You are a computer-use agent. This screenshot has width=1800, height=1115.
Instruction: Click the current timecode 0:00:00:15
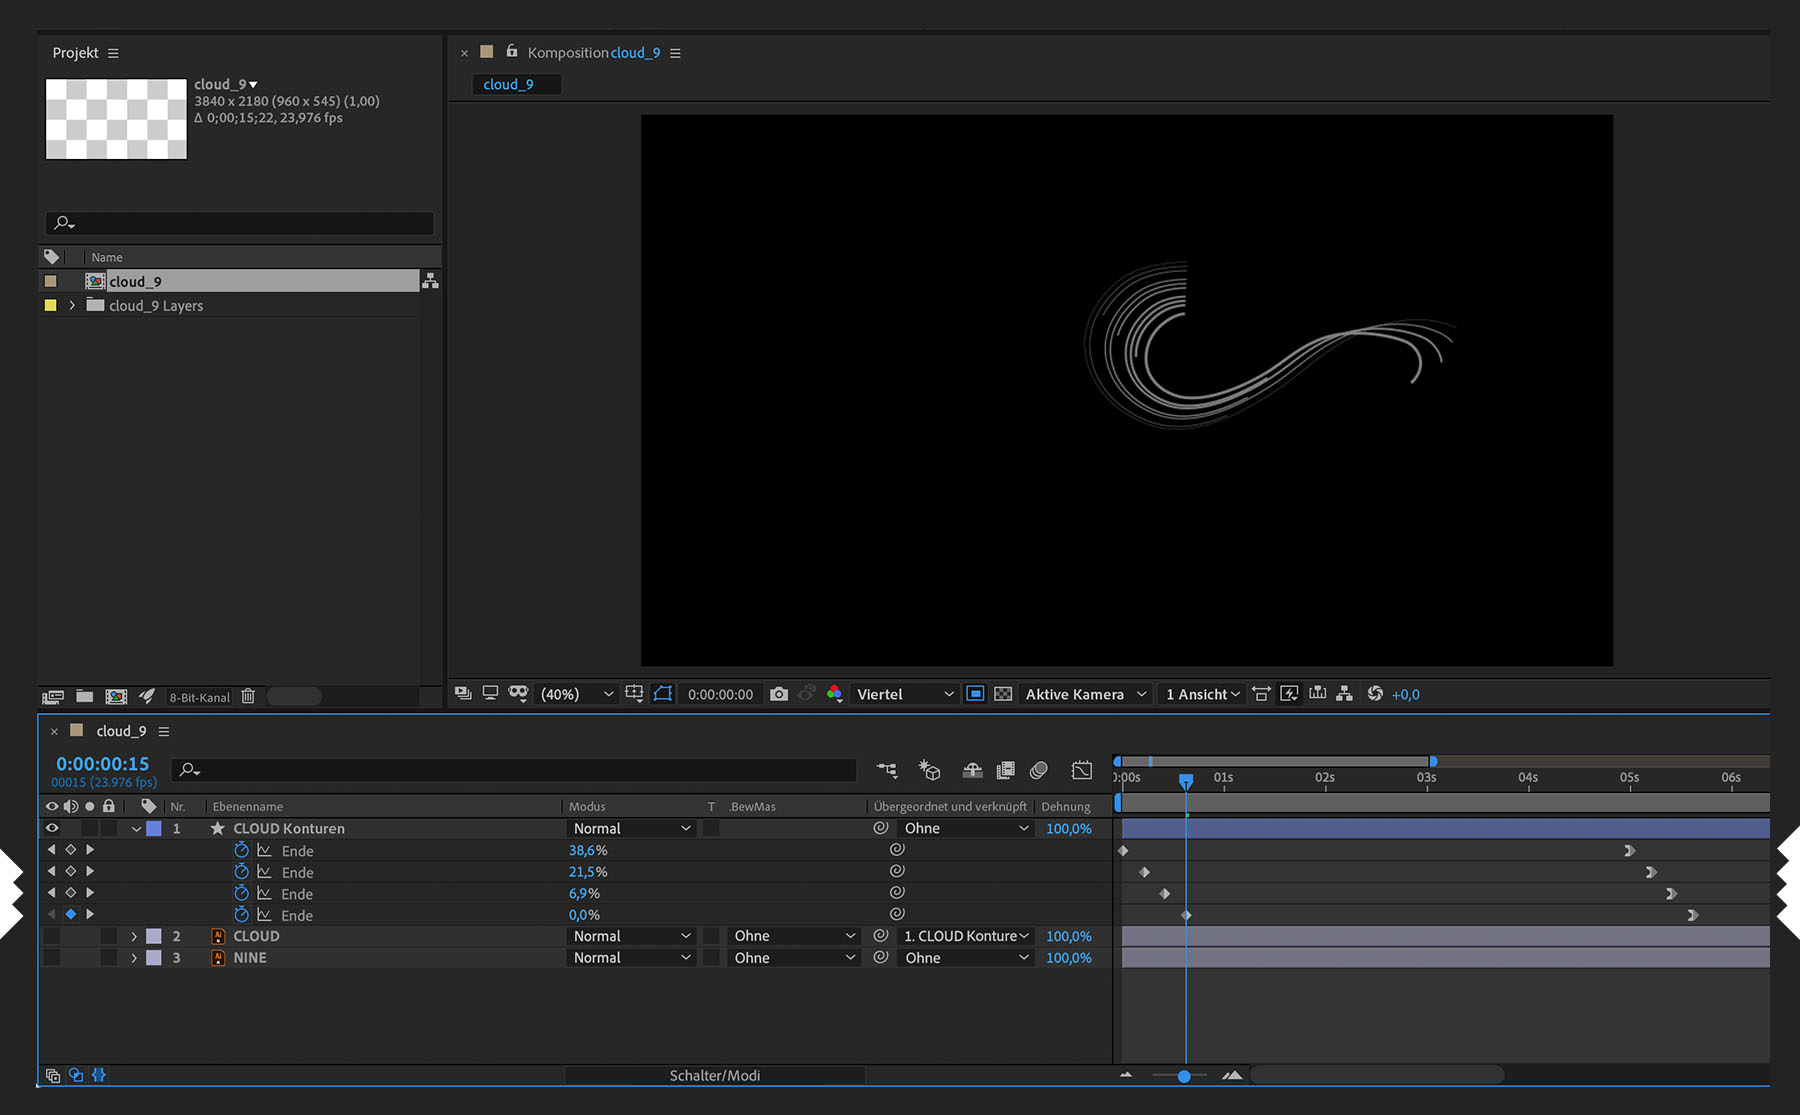(102, 764)
